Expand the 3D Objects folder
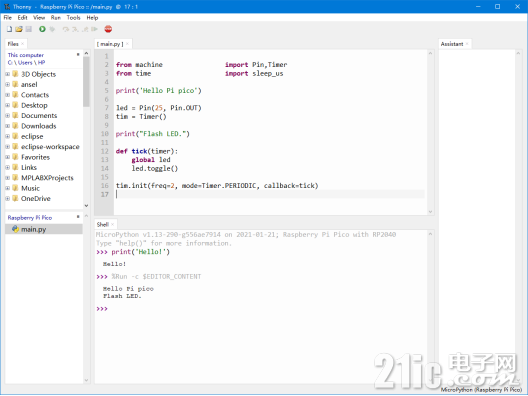528x396 pixels. tap(7, 74)
